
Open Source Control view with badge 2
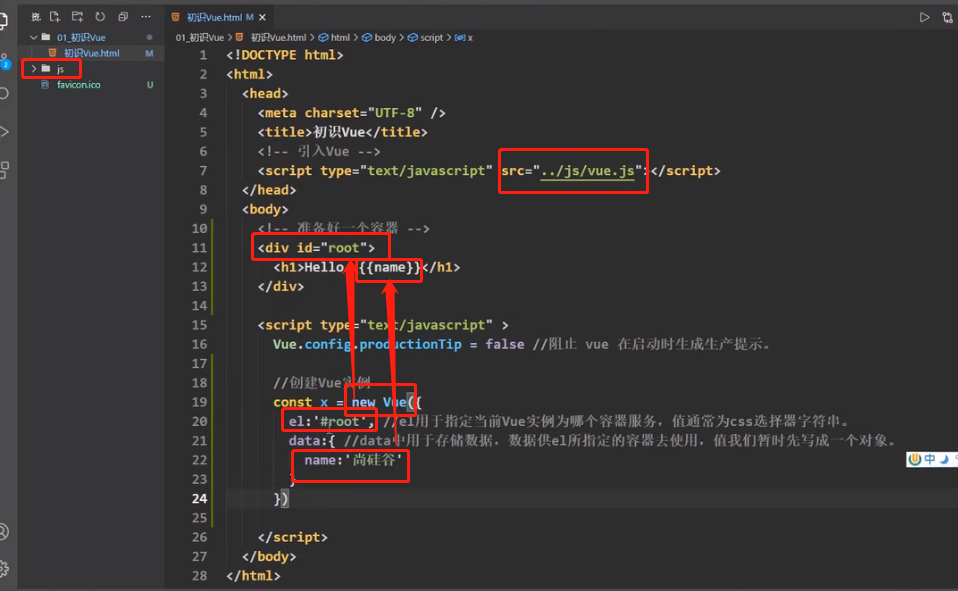point(4,61)
